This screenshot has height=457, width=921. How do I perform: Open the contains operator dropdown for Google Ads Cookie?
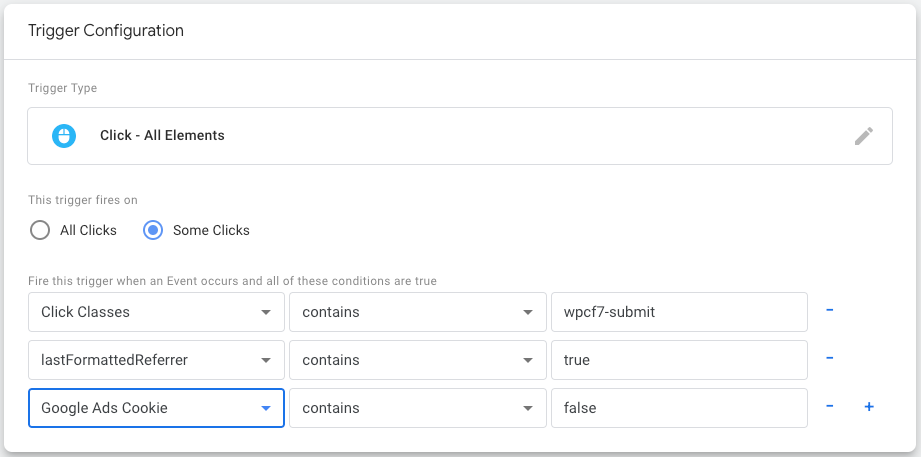417,408
